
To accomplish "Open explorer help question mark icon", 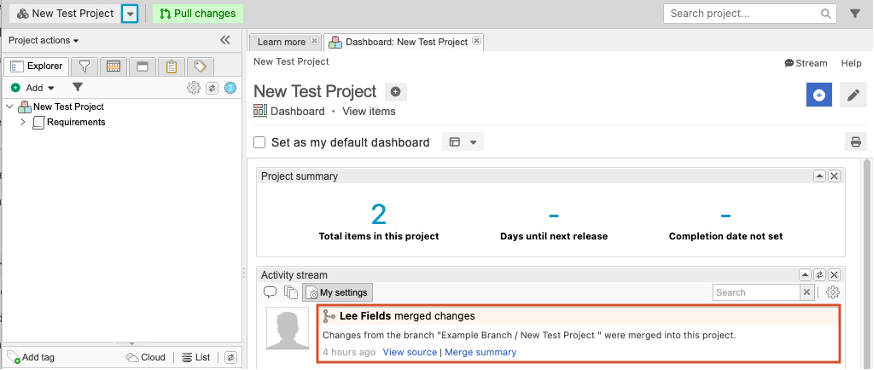I will click(x=230, y=88).
